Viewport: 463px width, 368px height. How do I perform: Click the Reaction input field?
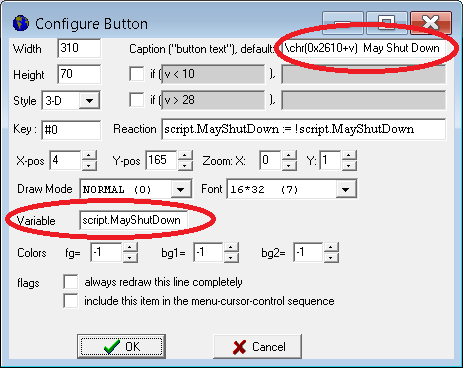(x=303, y=129)
